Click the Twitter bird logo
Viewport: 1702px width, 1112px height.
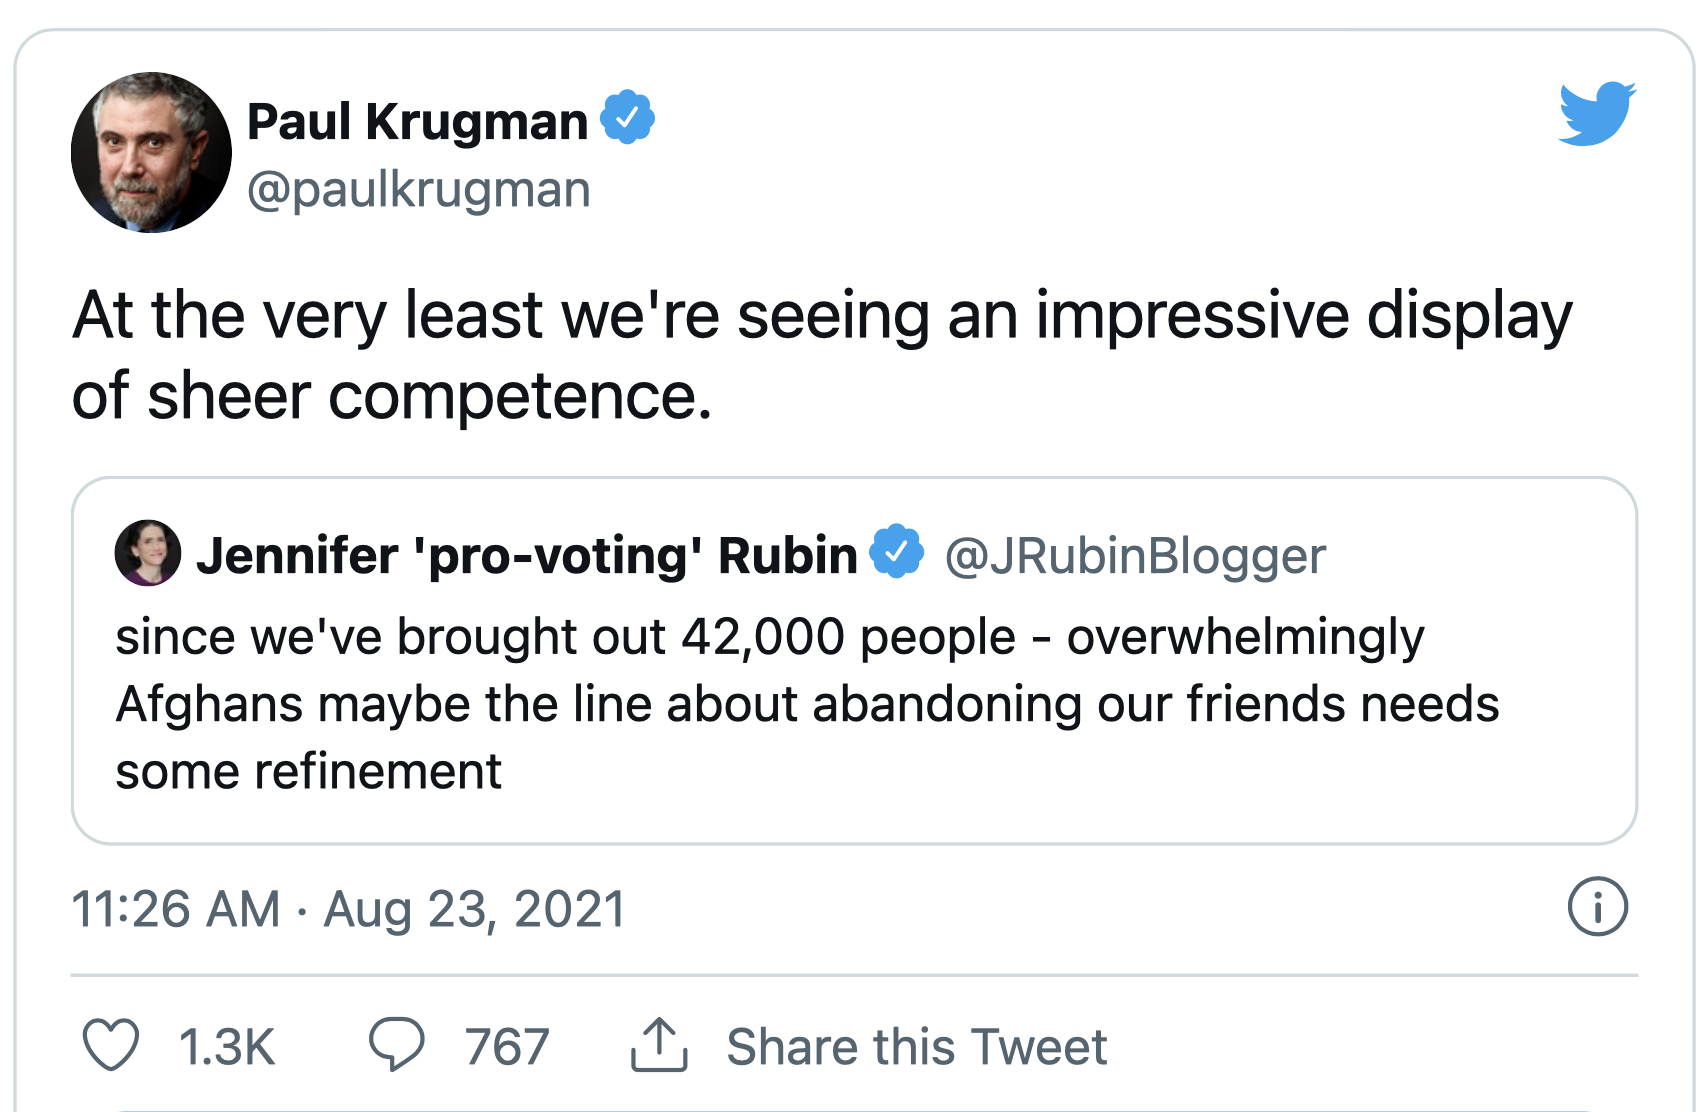[1597, 114]
